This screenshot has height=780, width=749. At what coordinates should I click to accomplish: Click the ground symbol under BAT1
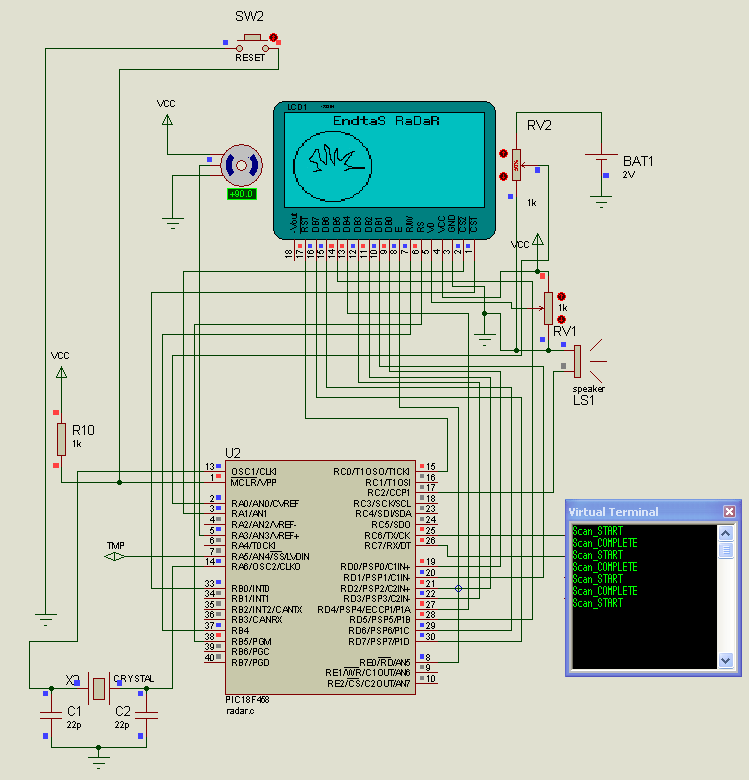point(601,202)
